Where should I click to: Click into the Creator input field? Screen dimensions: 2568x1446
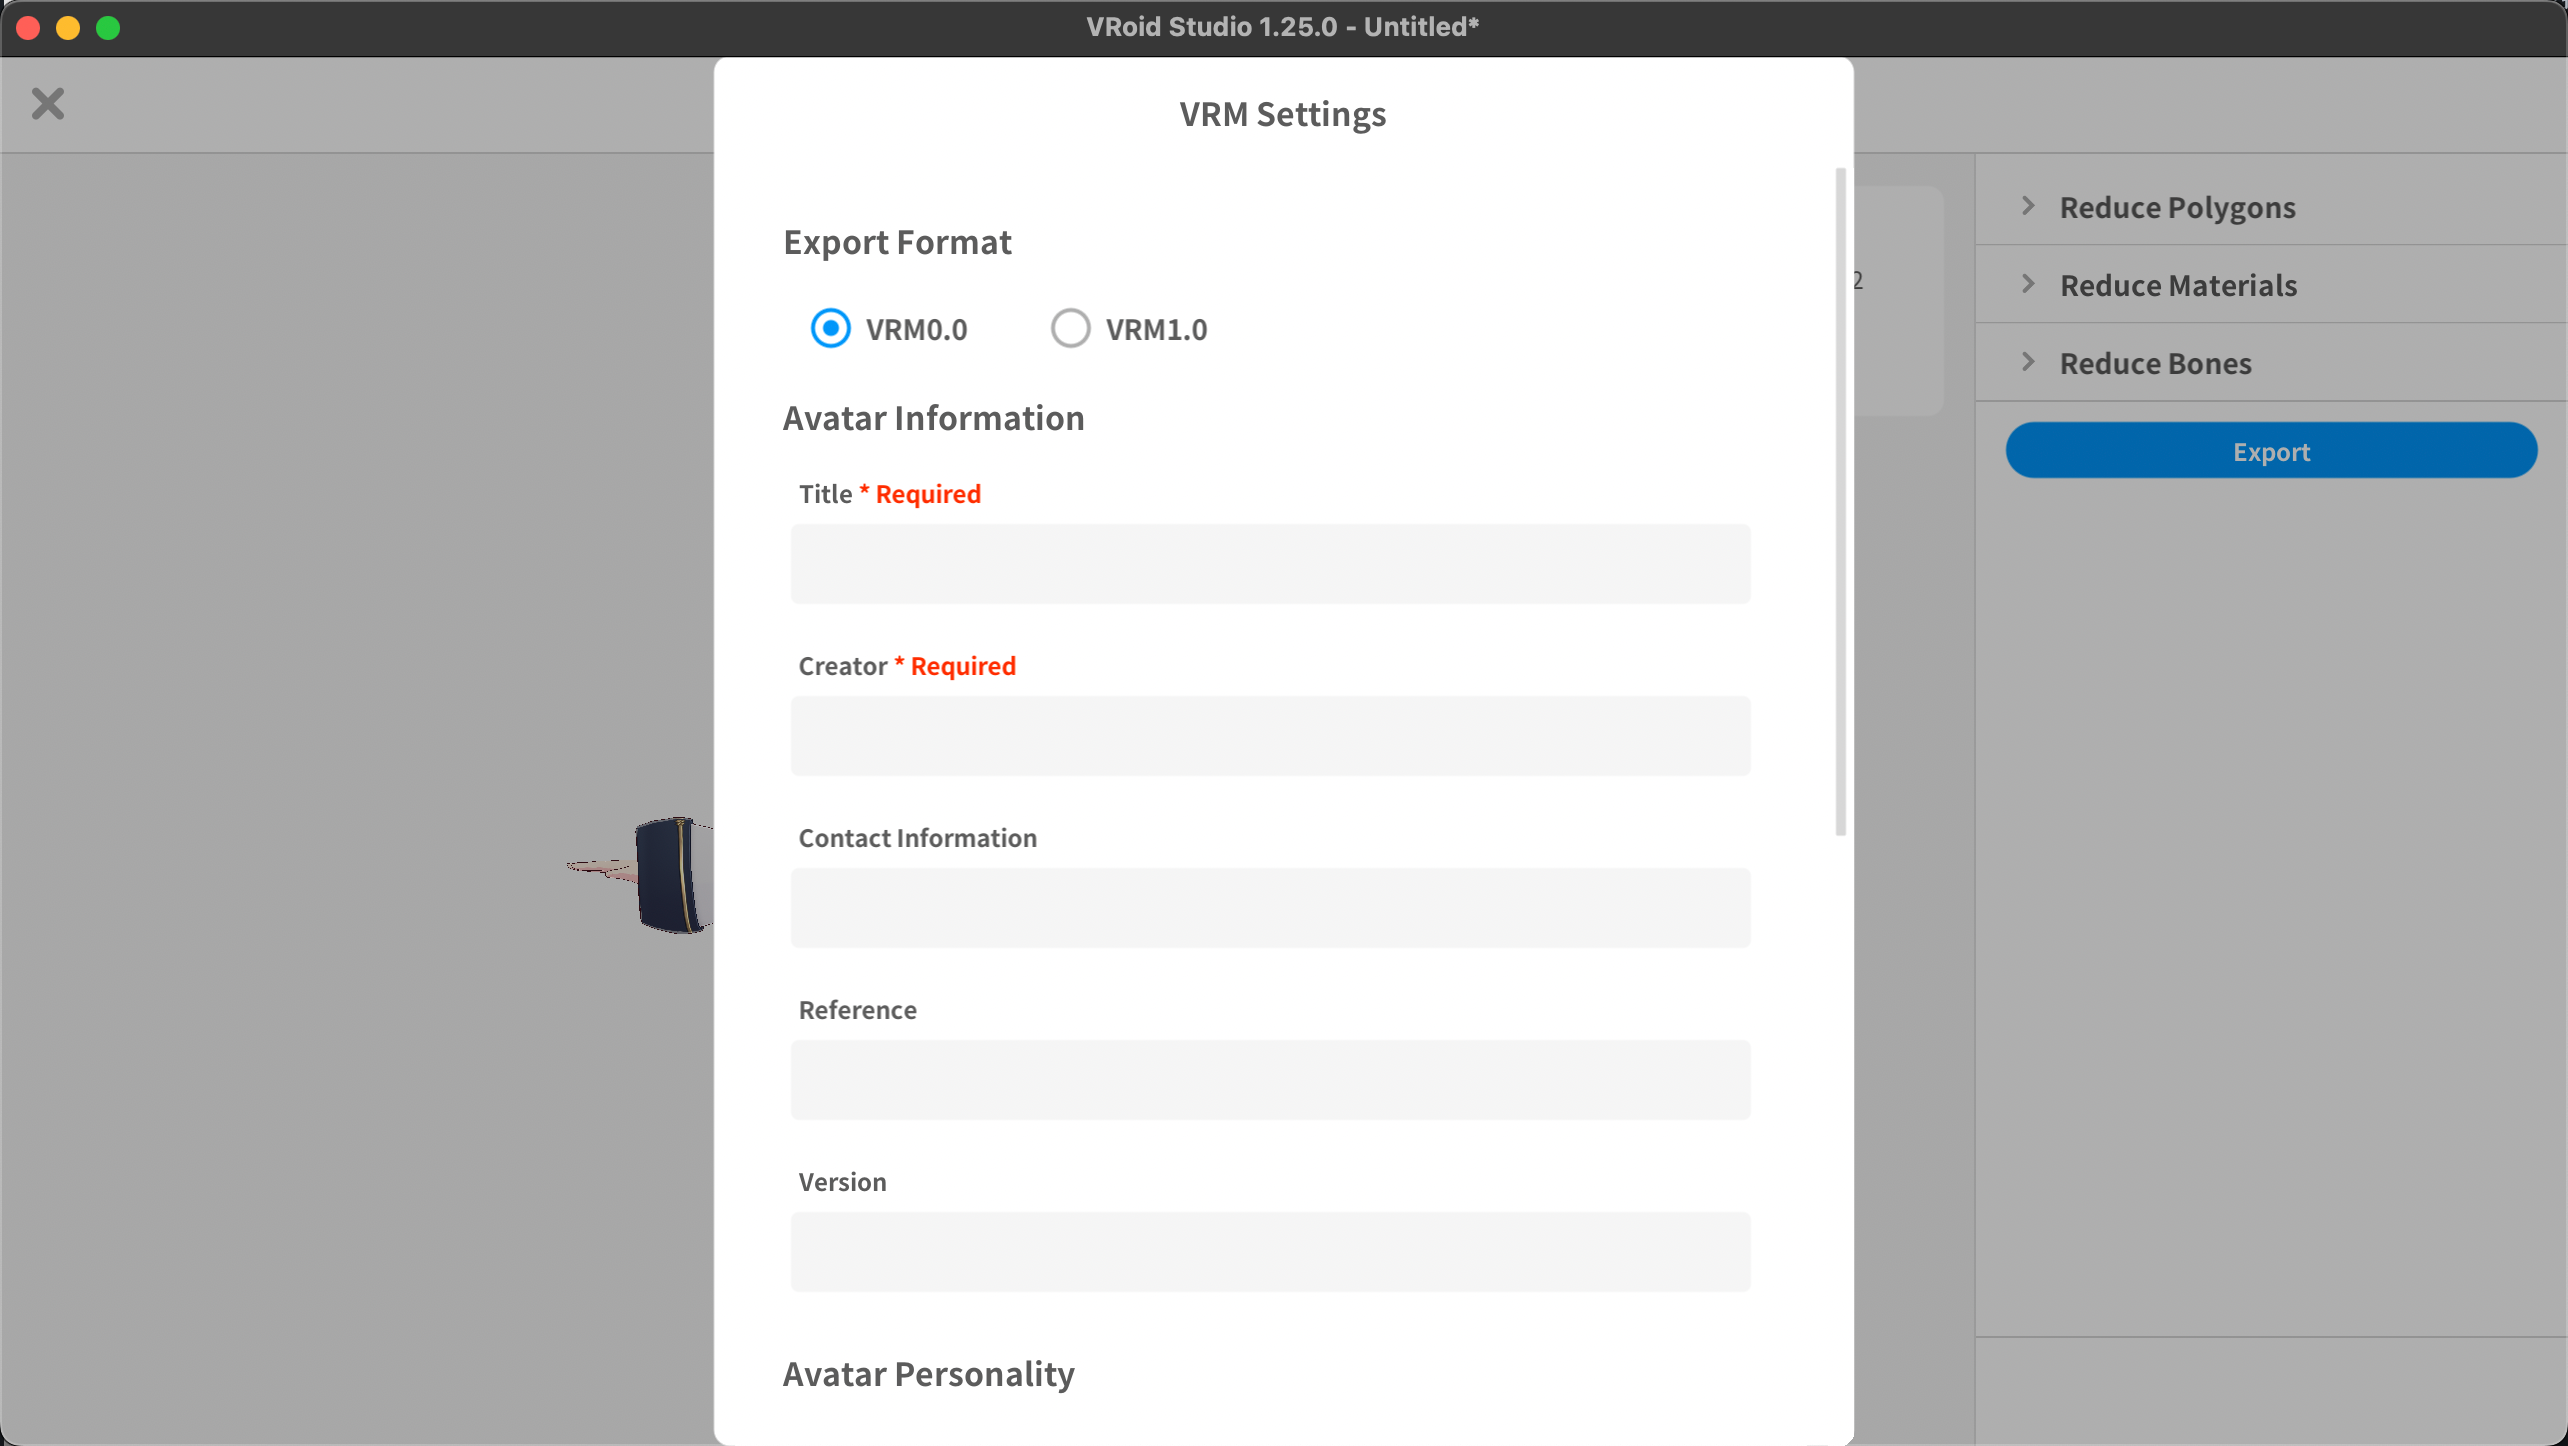(1270, 736)
